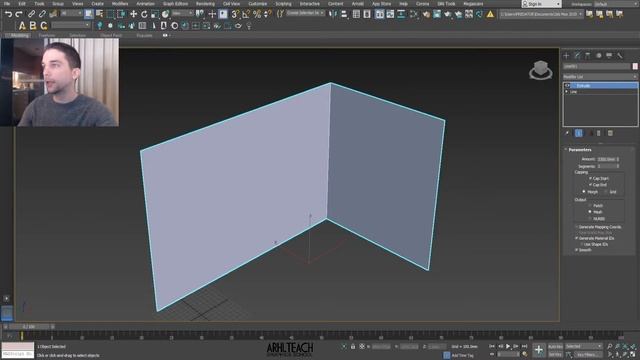640x360 pixels.
Task: Toggle Show End Result icon in stack
Action: pyautogui.click(x=579, y=133)
